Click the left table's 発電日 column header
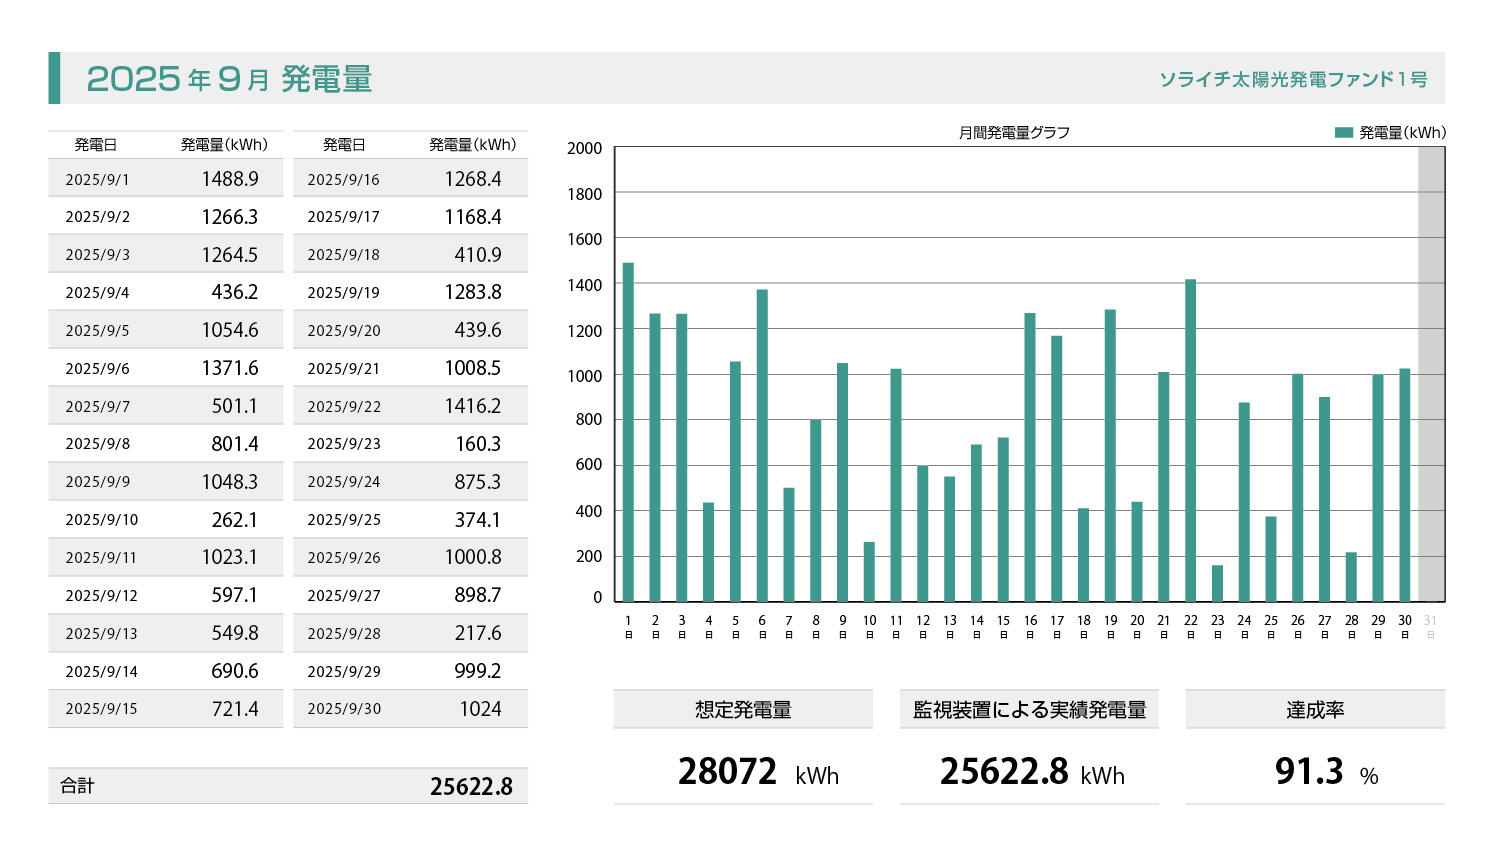Image resolution: width=1500 pixels, height=866 pixels. [x=96, y=145]
